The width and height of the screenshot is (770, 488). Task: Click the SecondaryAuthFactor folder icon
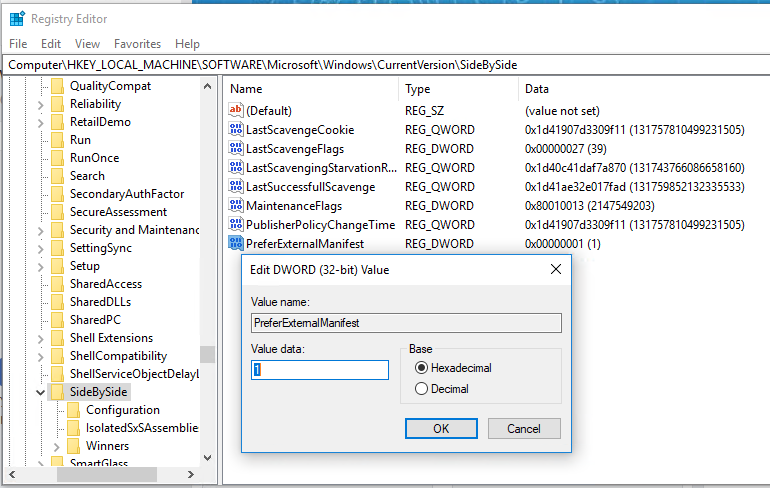pos(57,194)
